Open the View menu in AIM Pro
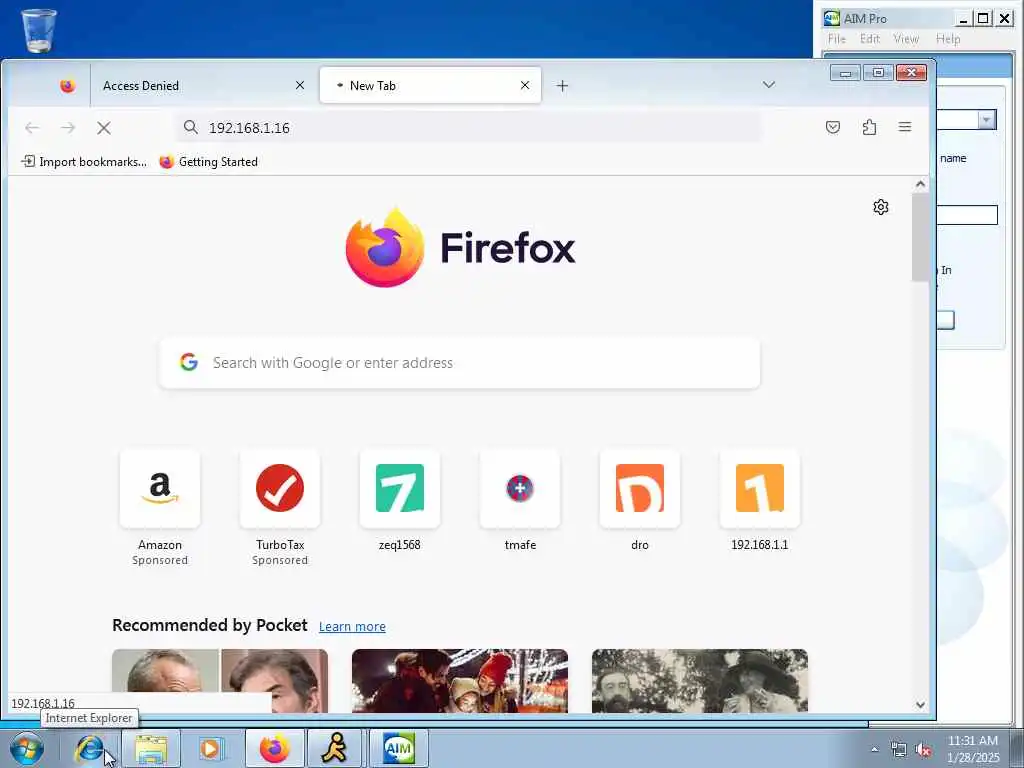Image resolution: width=1024 pixels, height=768 pixels. [906, 39]
